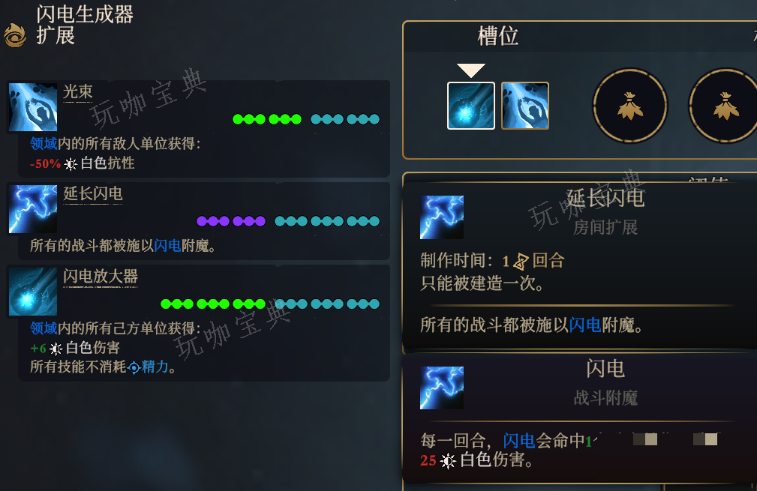The image size is (757, 491).
Task: Click the 闪电生成器 扩展 title
Action: (x=84, y=25)
